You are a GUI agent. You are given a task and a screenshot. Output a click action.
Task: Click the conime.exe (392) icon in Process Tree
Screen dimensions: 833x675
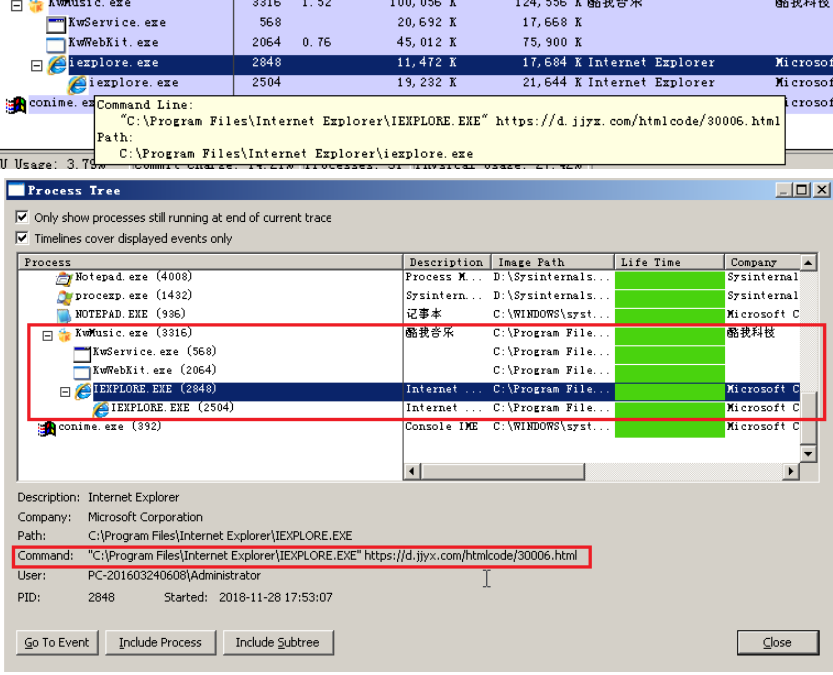click(x=47, y=429)
